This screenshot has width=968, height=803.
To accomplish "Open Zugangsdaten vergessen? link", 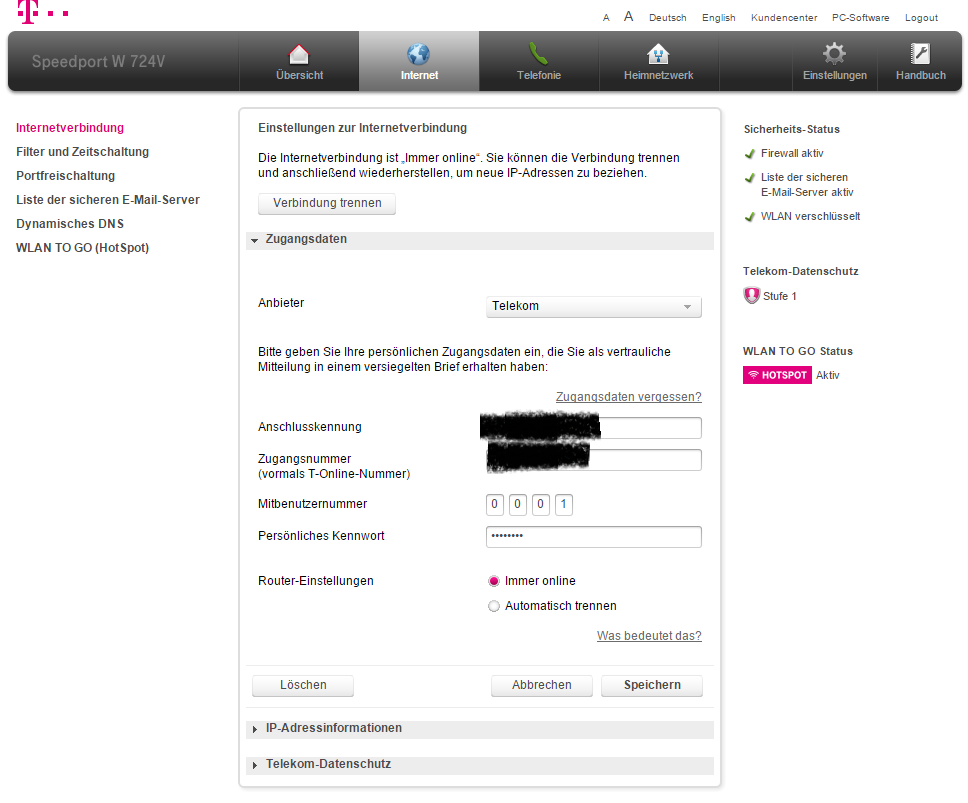I will click(x=628, y=397).
